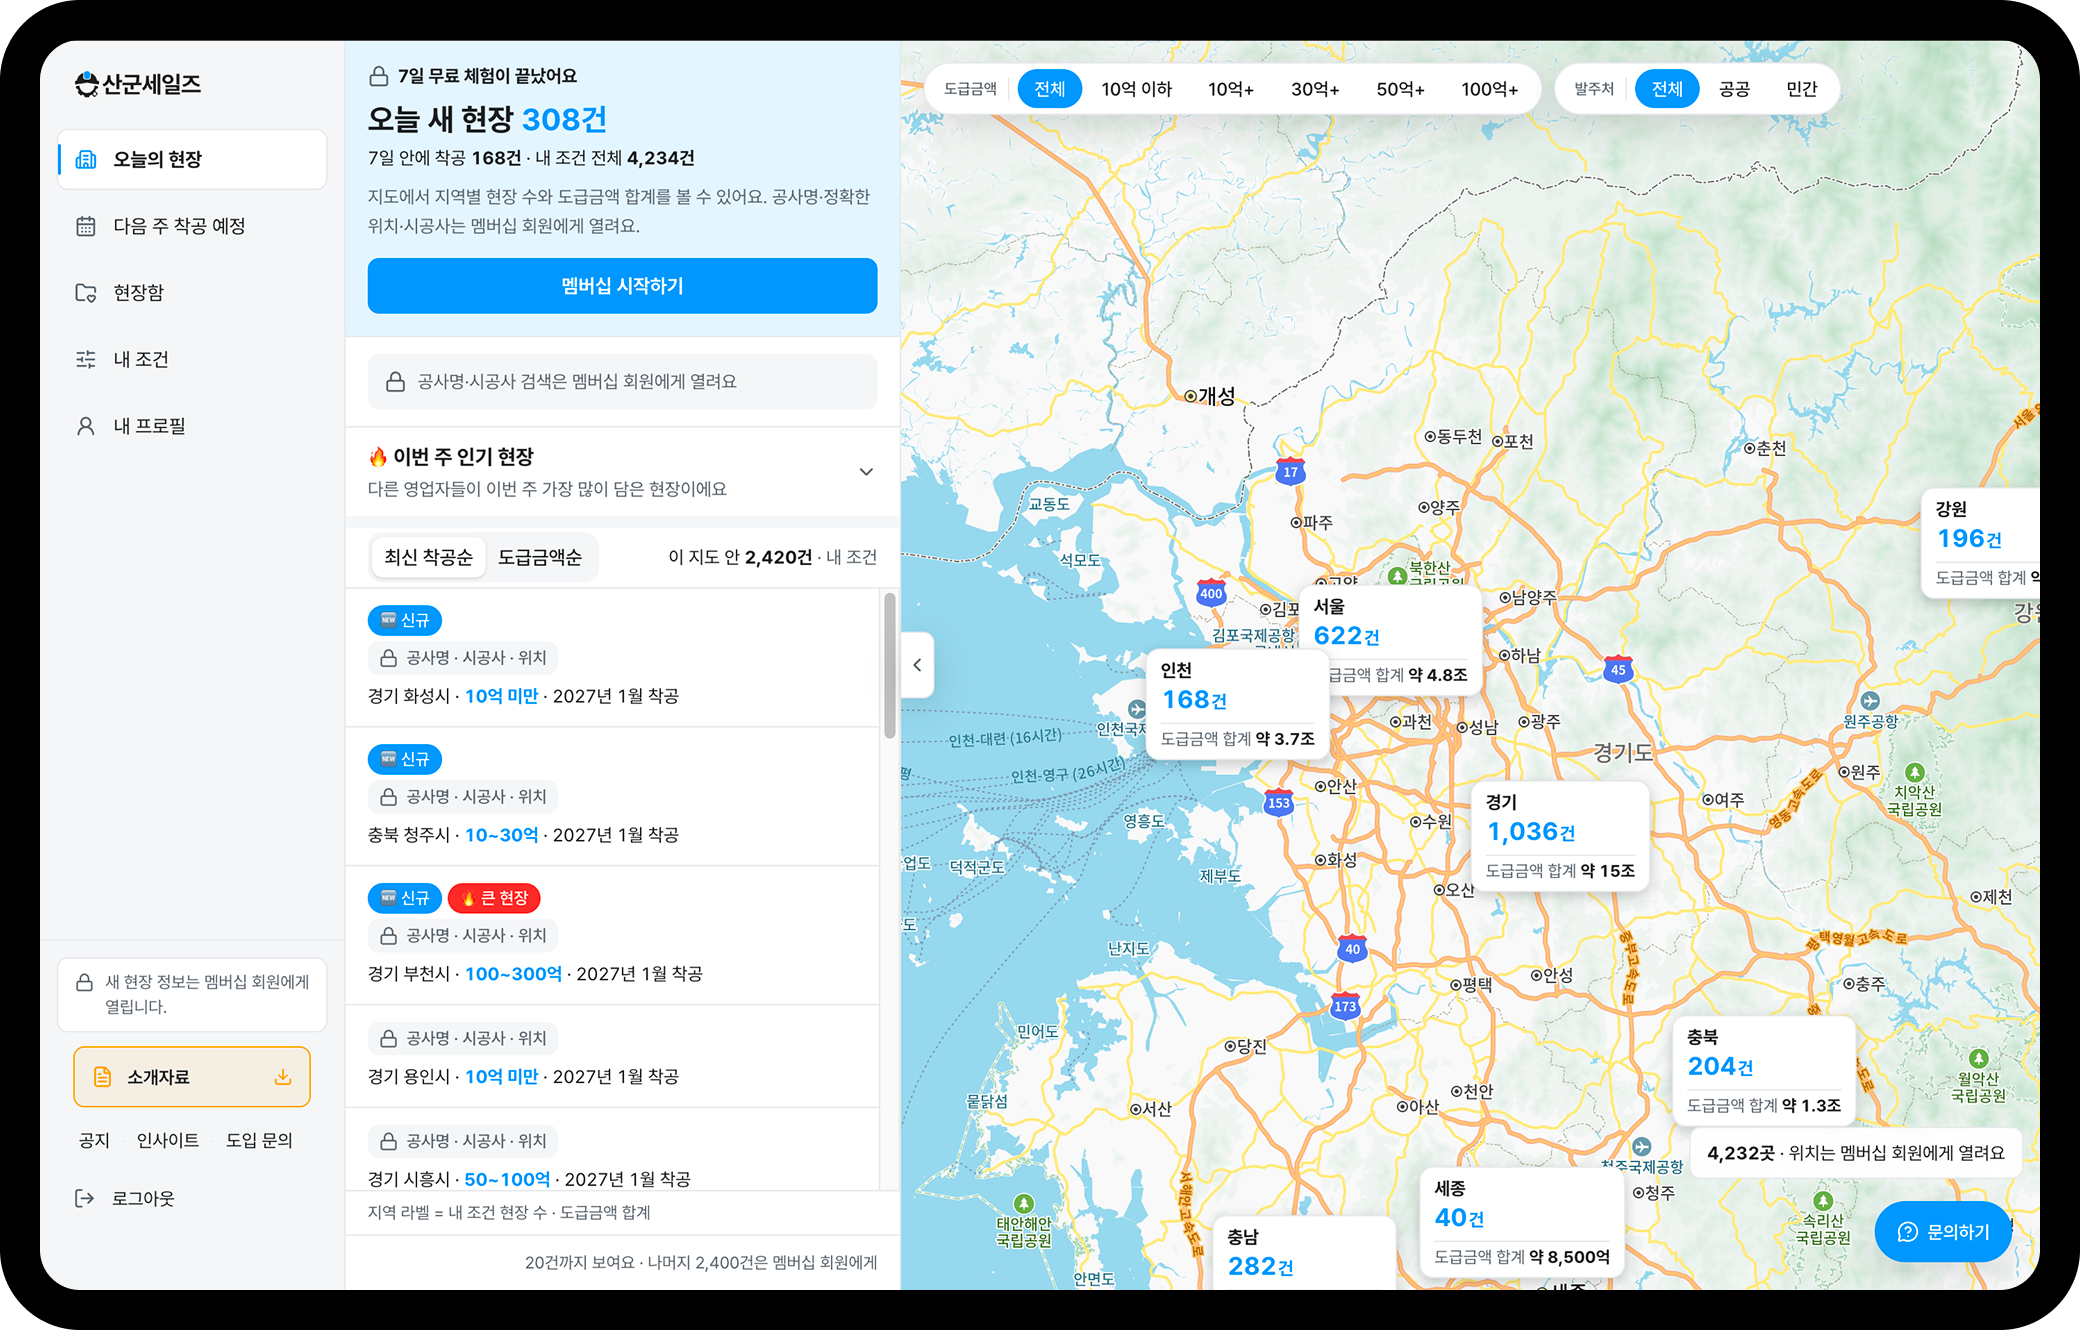Image resolution: width=2080 pixels, height=1330 pixels.
Task: Click the calendar icon for 다음 주 착공 예정
Action: tap(86, 226)
